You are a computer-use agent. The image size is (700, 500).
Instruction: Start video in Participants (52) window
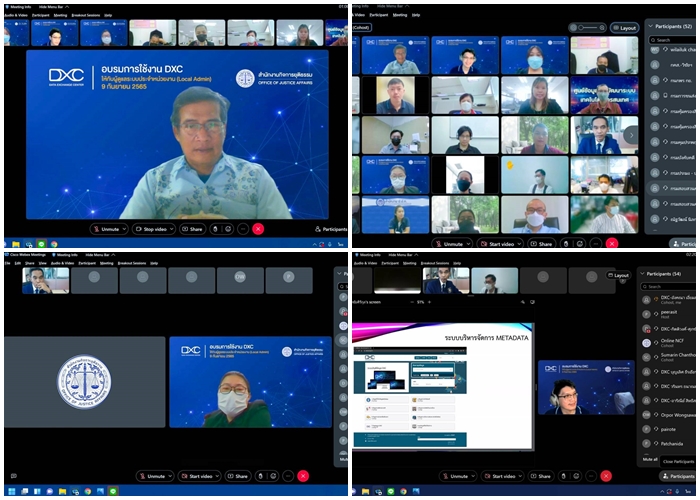[x=496, y=244]
